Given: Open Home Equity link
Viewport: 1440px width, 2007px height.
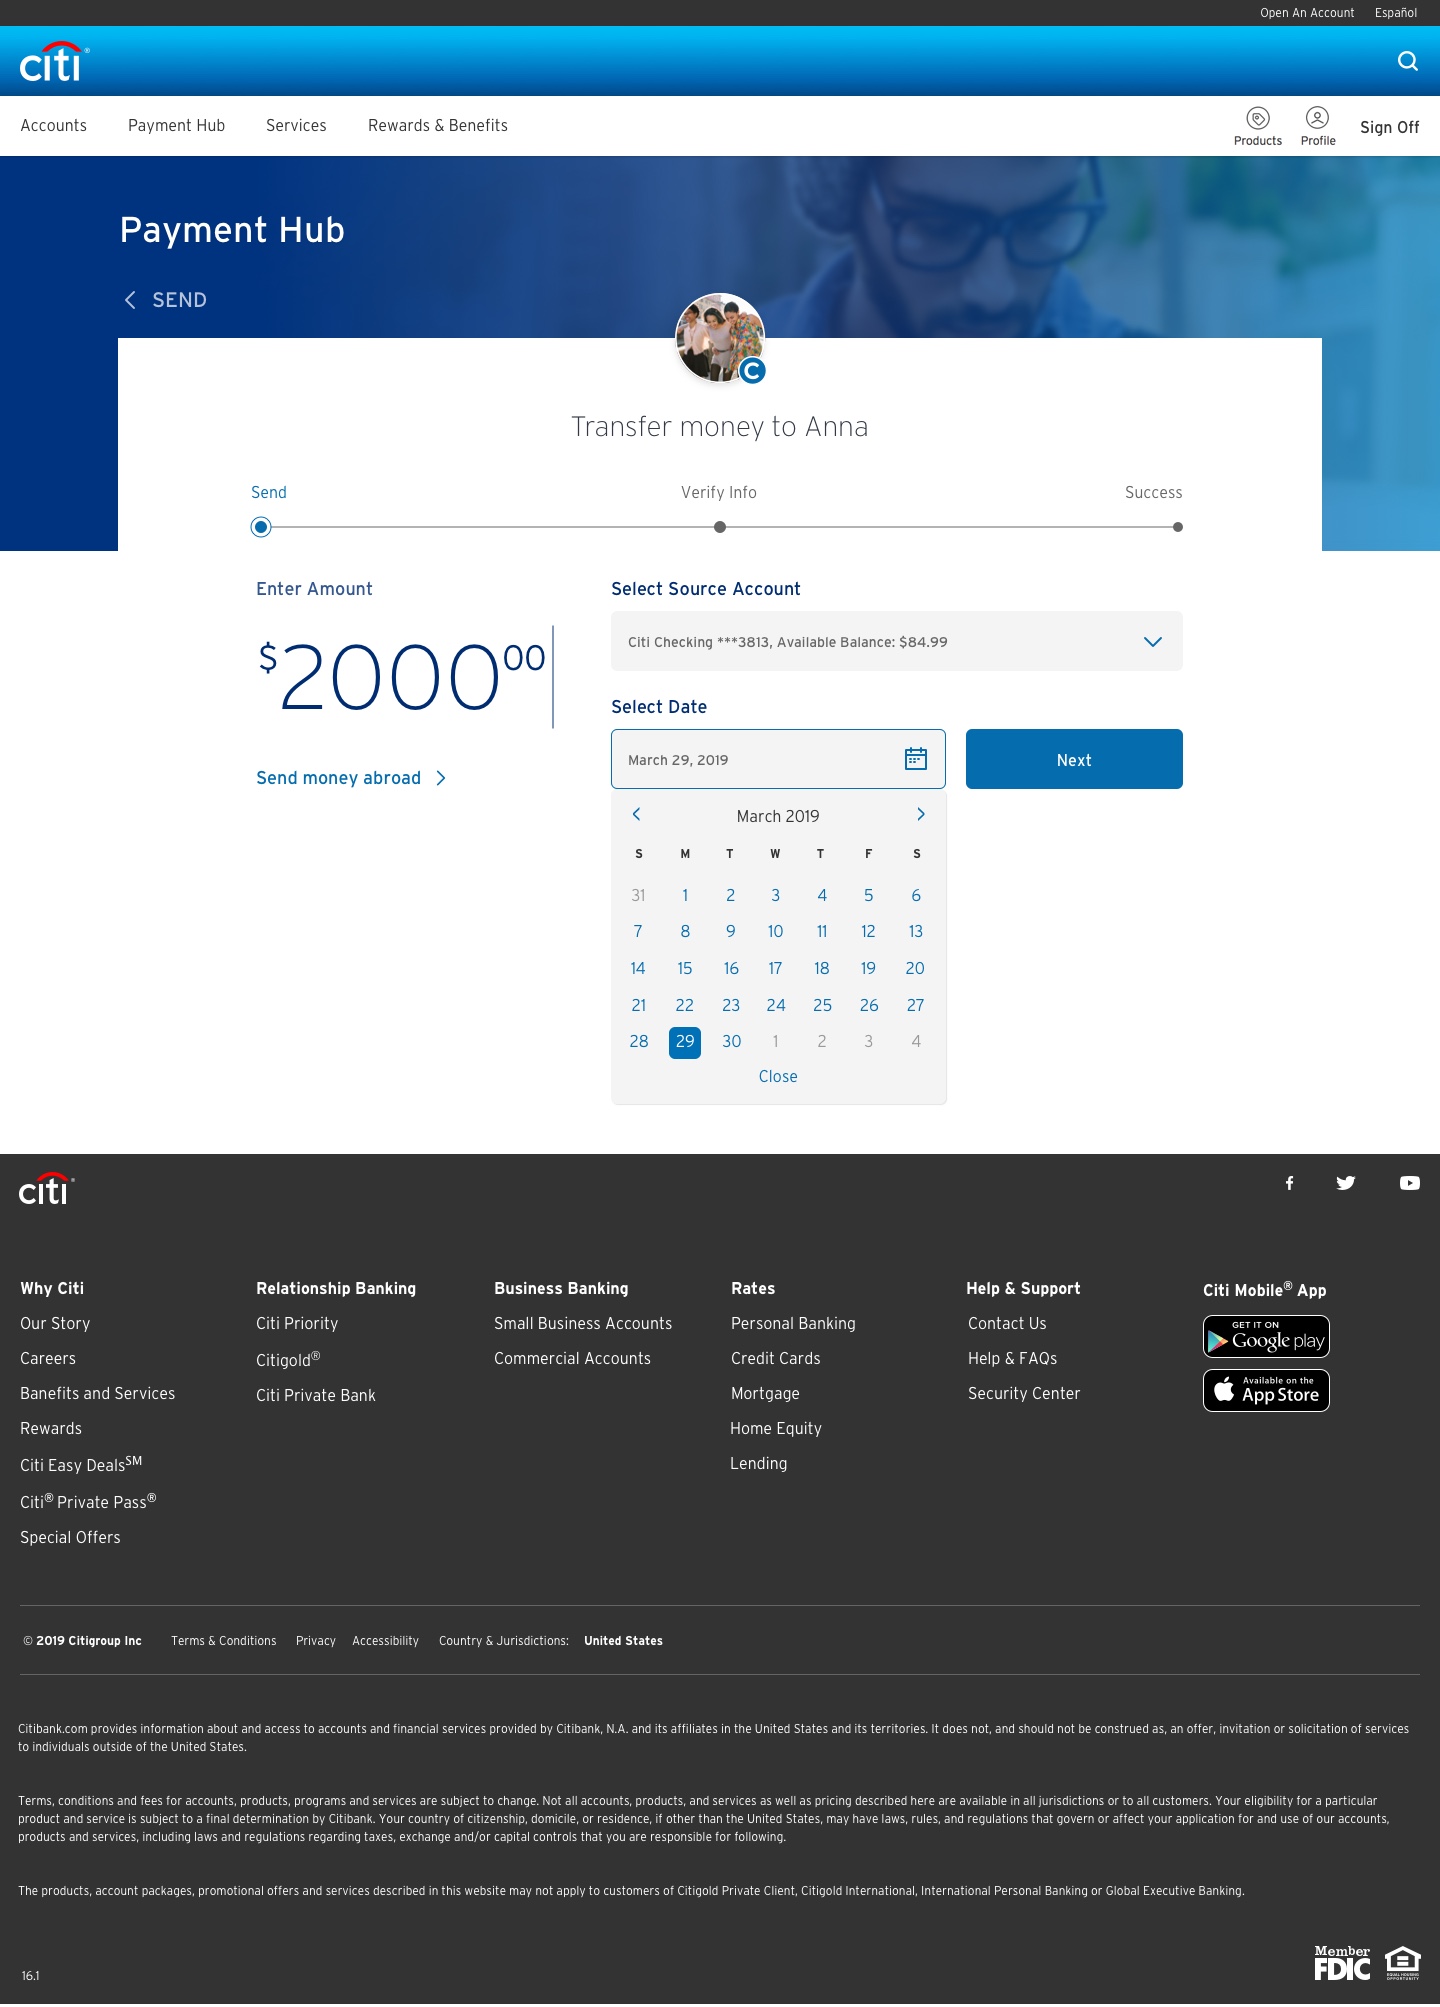Looking at the screenshot, I should click(776, 1429).
